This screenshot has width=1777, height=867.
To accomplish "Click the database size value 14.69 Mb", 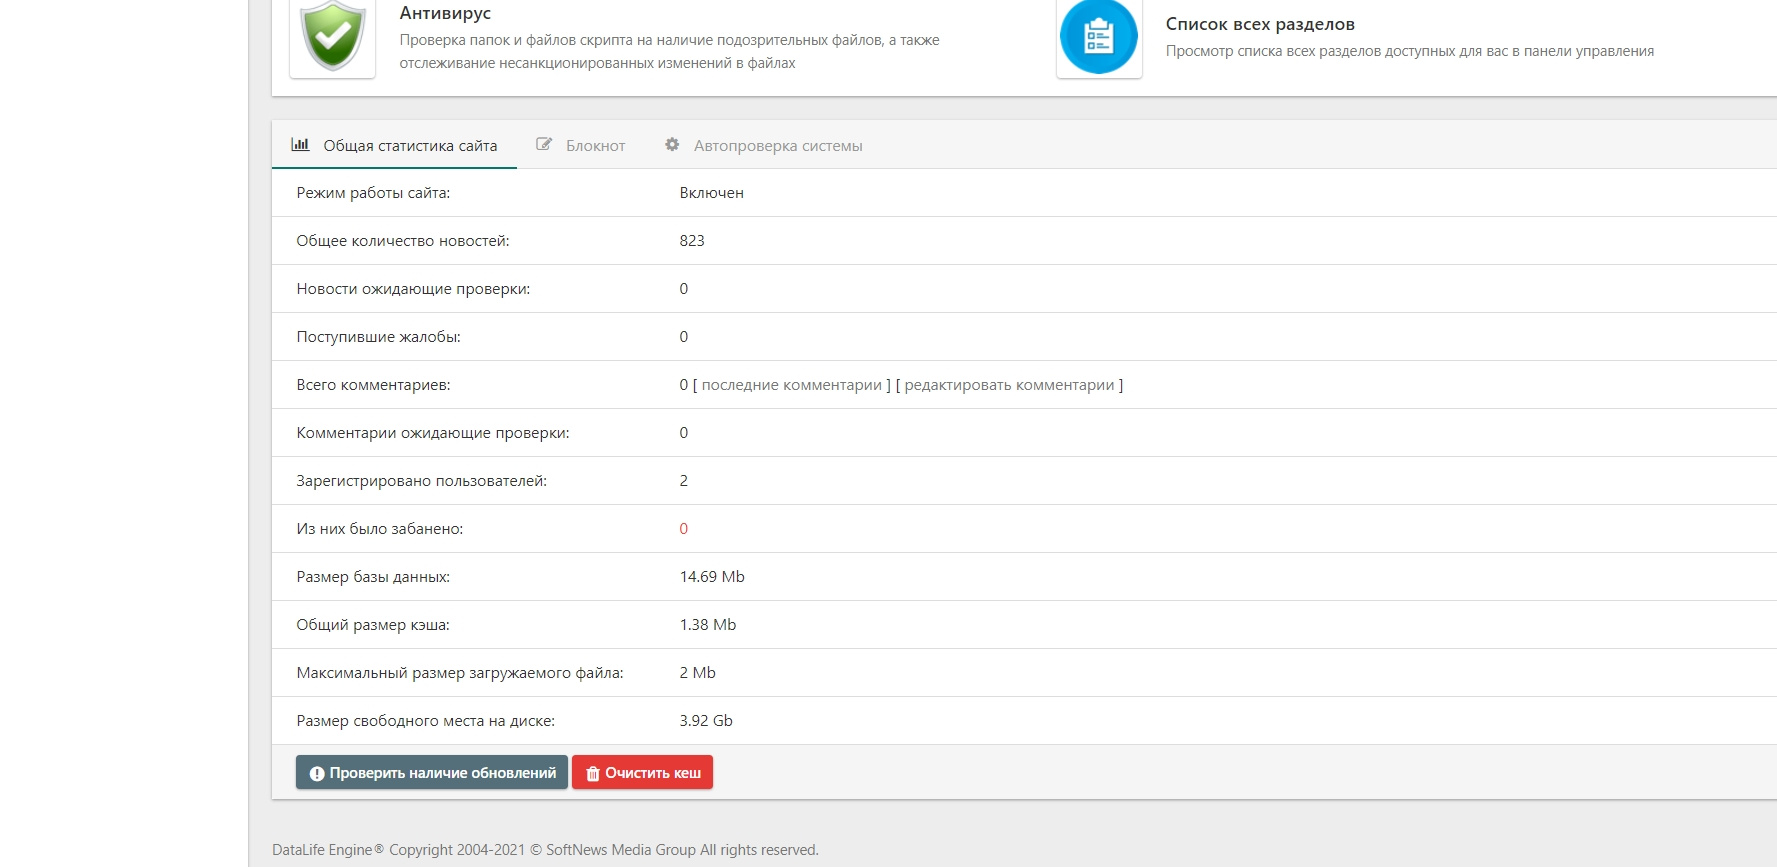I will (x=712, y=577).
